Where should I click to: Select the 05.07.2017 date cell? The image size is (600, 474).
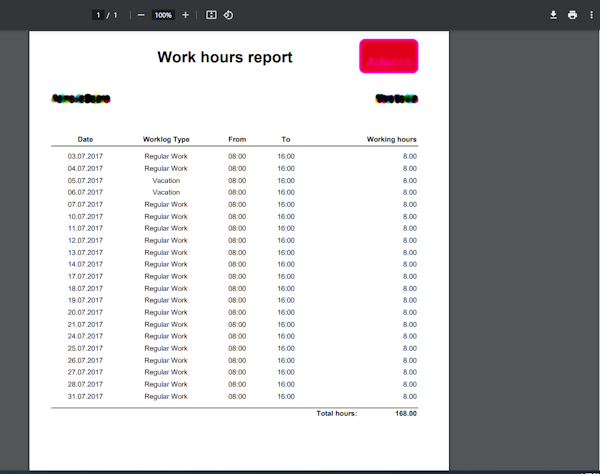pyautogui.click(x=85, y=180)
